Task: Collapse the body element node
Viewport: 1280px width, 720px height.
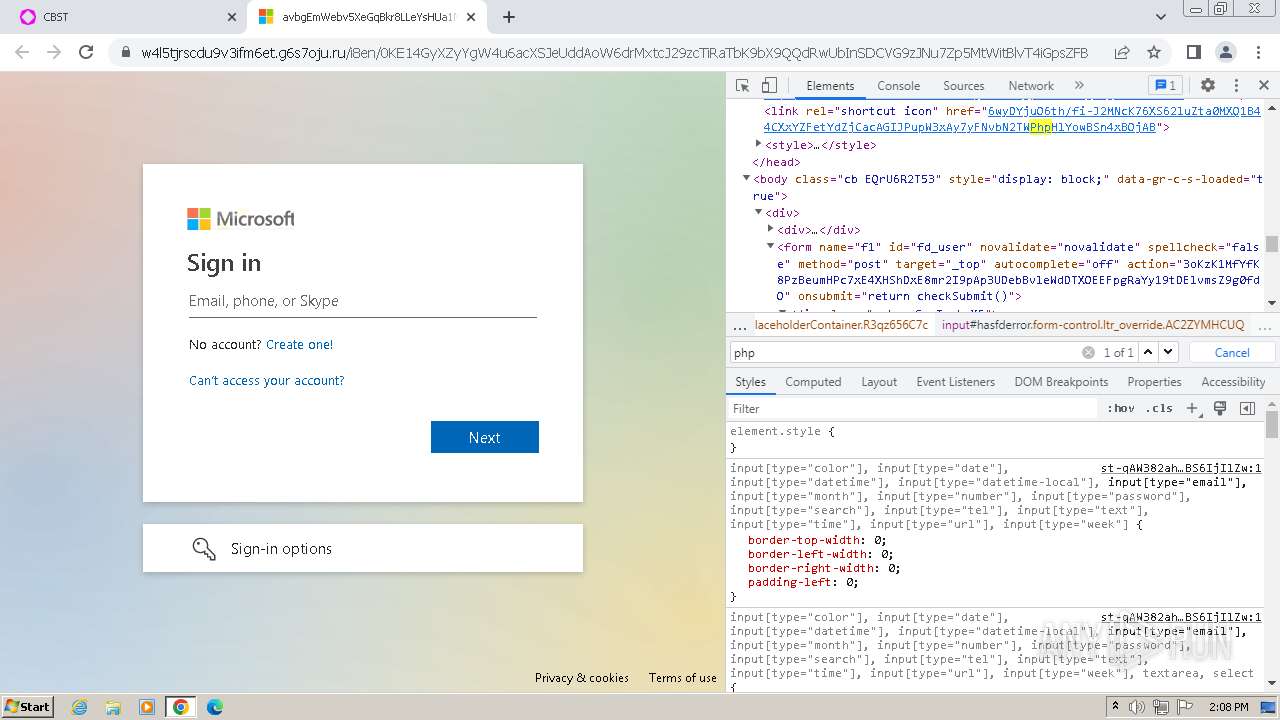Action: [746, 179]
